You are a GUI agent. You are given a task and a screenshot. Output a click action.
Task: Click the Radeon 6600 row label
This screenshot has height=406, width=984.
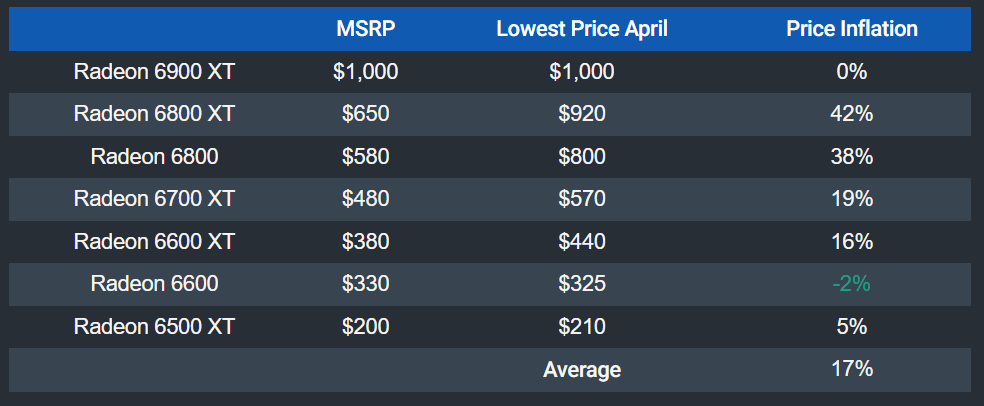[154, 284]
